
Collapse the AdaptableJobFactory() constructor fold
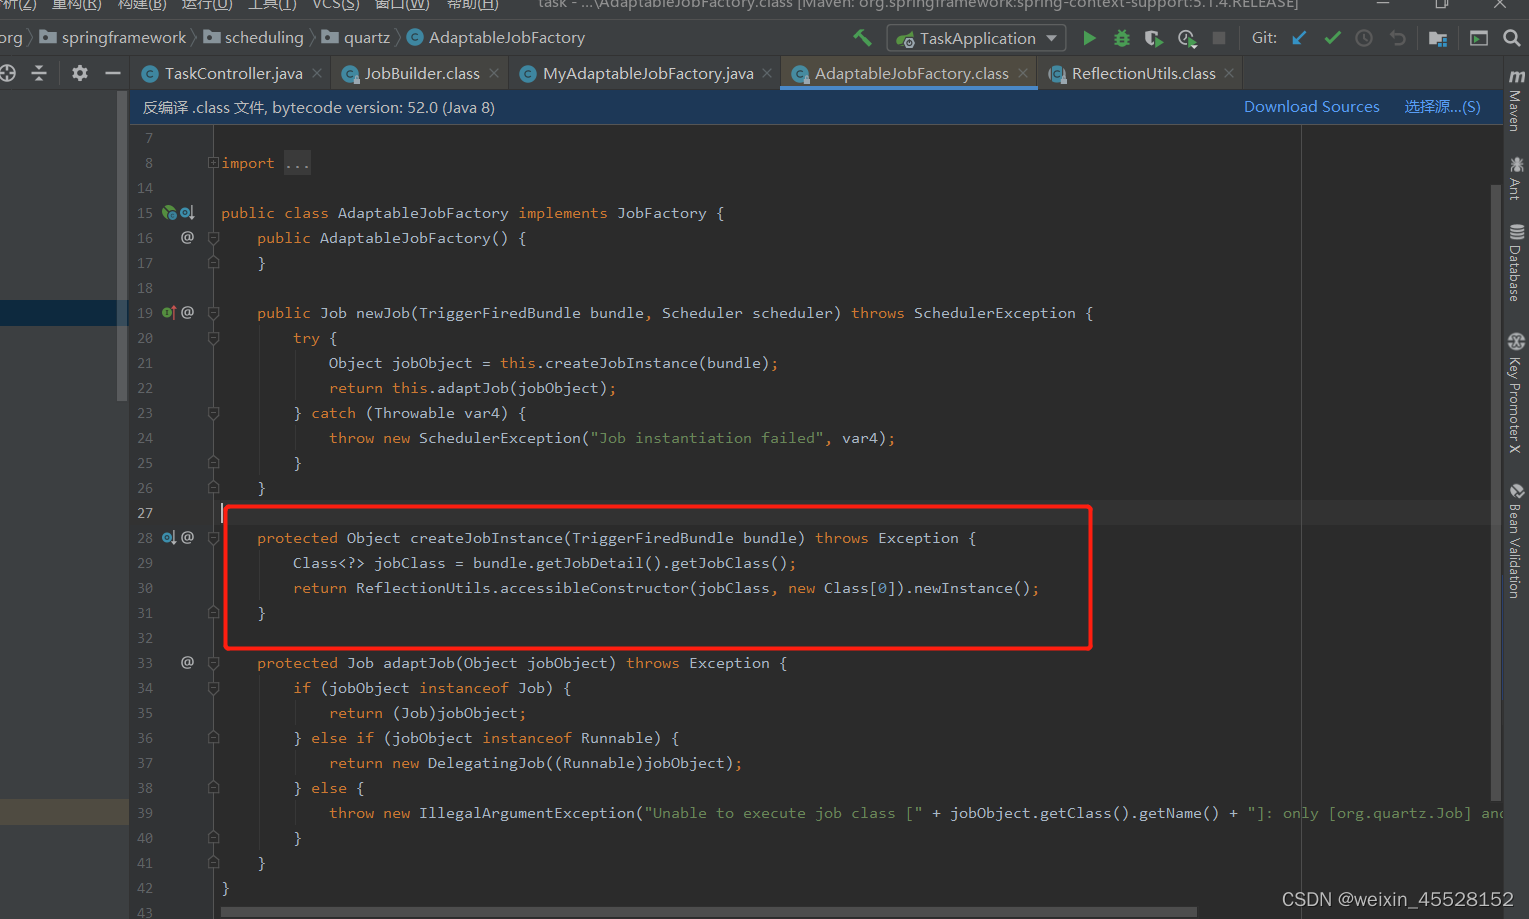(x=213, y=238)
